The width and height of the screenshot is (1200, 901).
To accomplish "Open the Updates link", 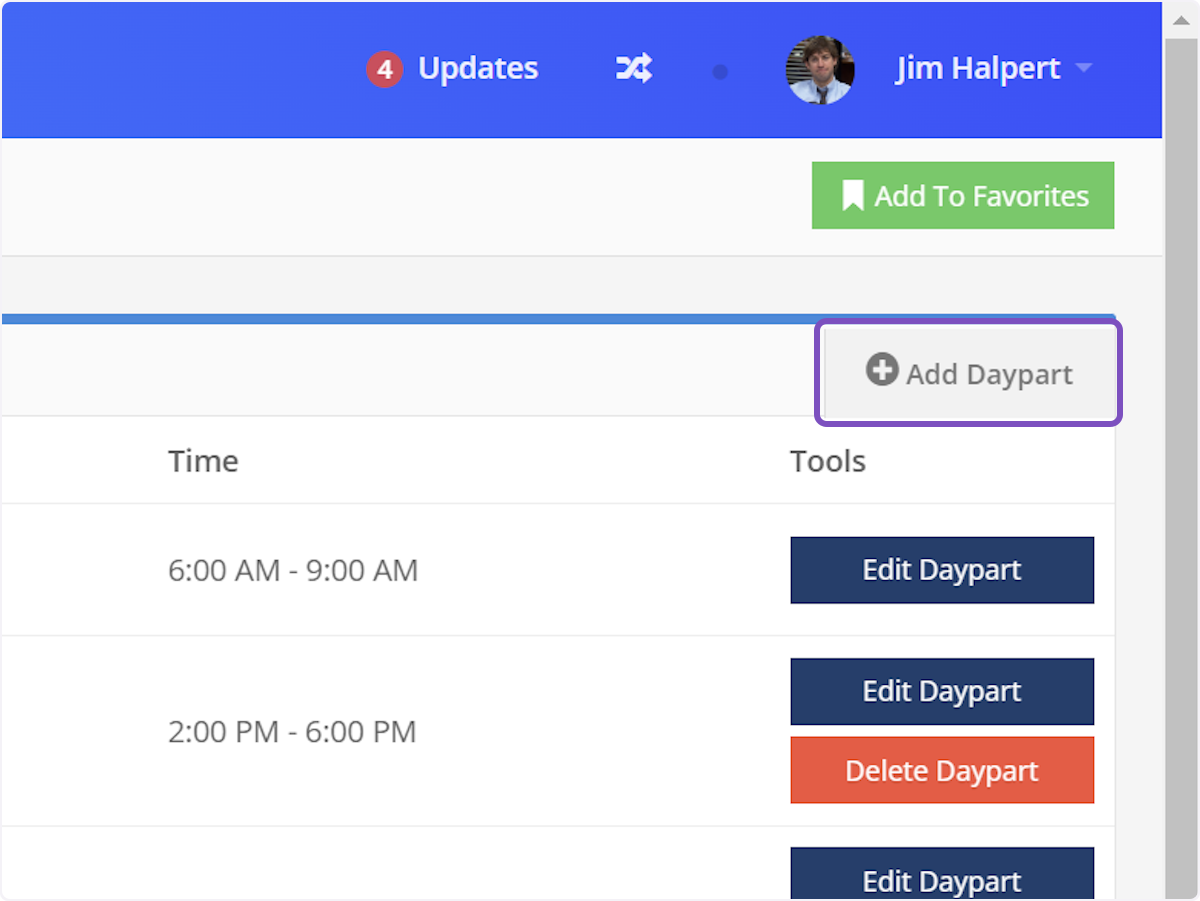I will [477, 68].
